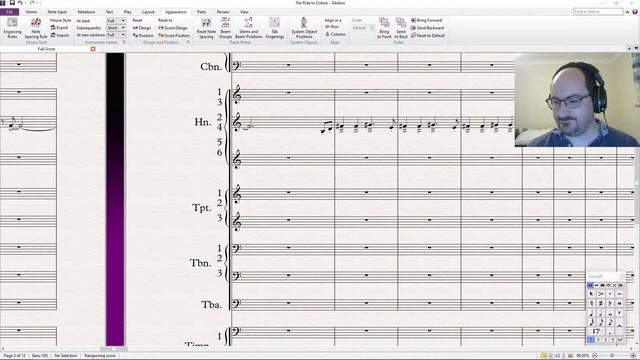Open the Order Default dropdown
The image size is (640, 360).
(363, 28)
